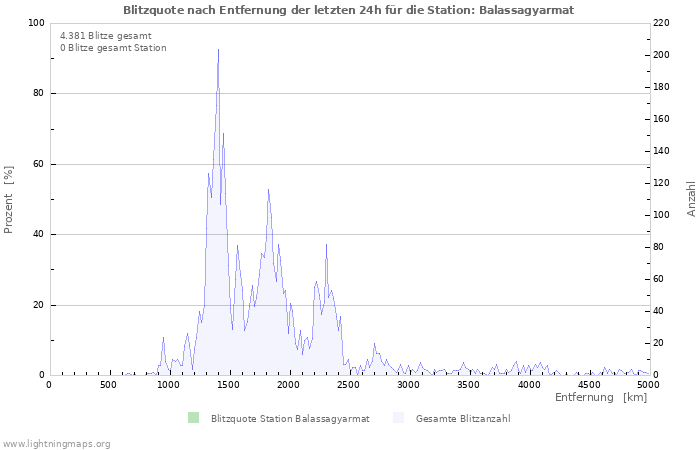Open the www.lightningmaps.org watermark link
The image size is (700, 450).
point(57,443)
